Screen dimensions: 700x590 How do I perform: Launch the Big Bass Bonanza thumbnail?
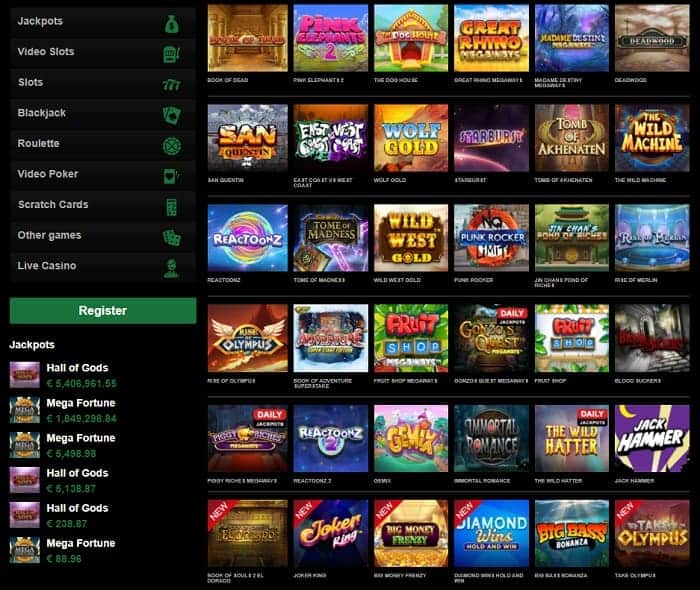point(571,533)
